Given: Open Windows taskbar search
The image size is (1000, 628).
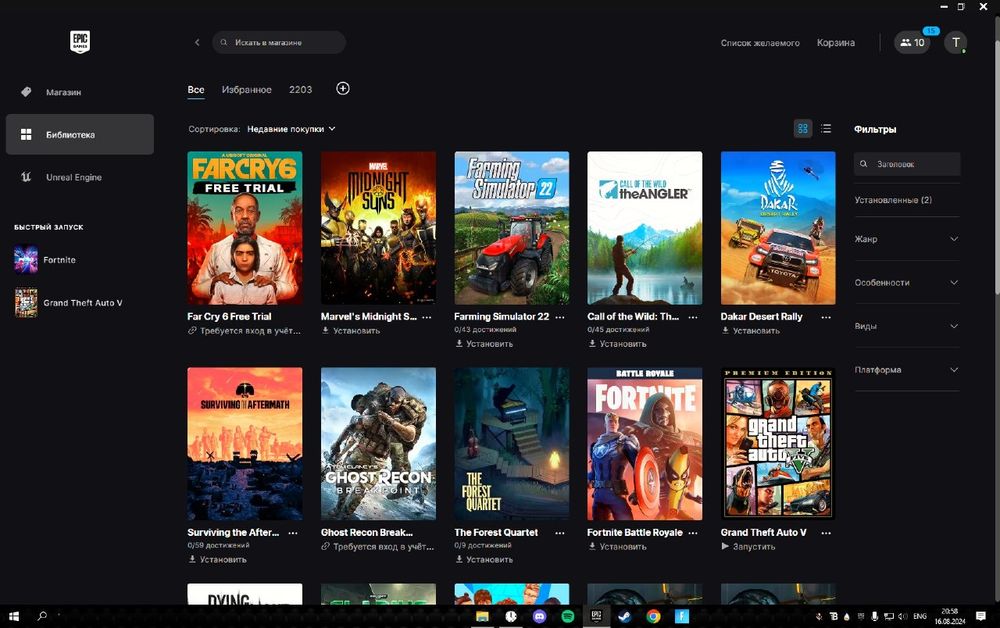Looking at the screenshot, I should coord(42,616).
